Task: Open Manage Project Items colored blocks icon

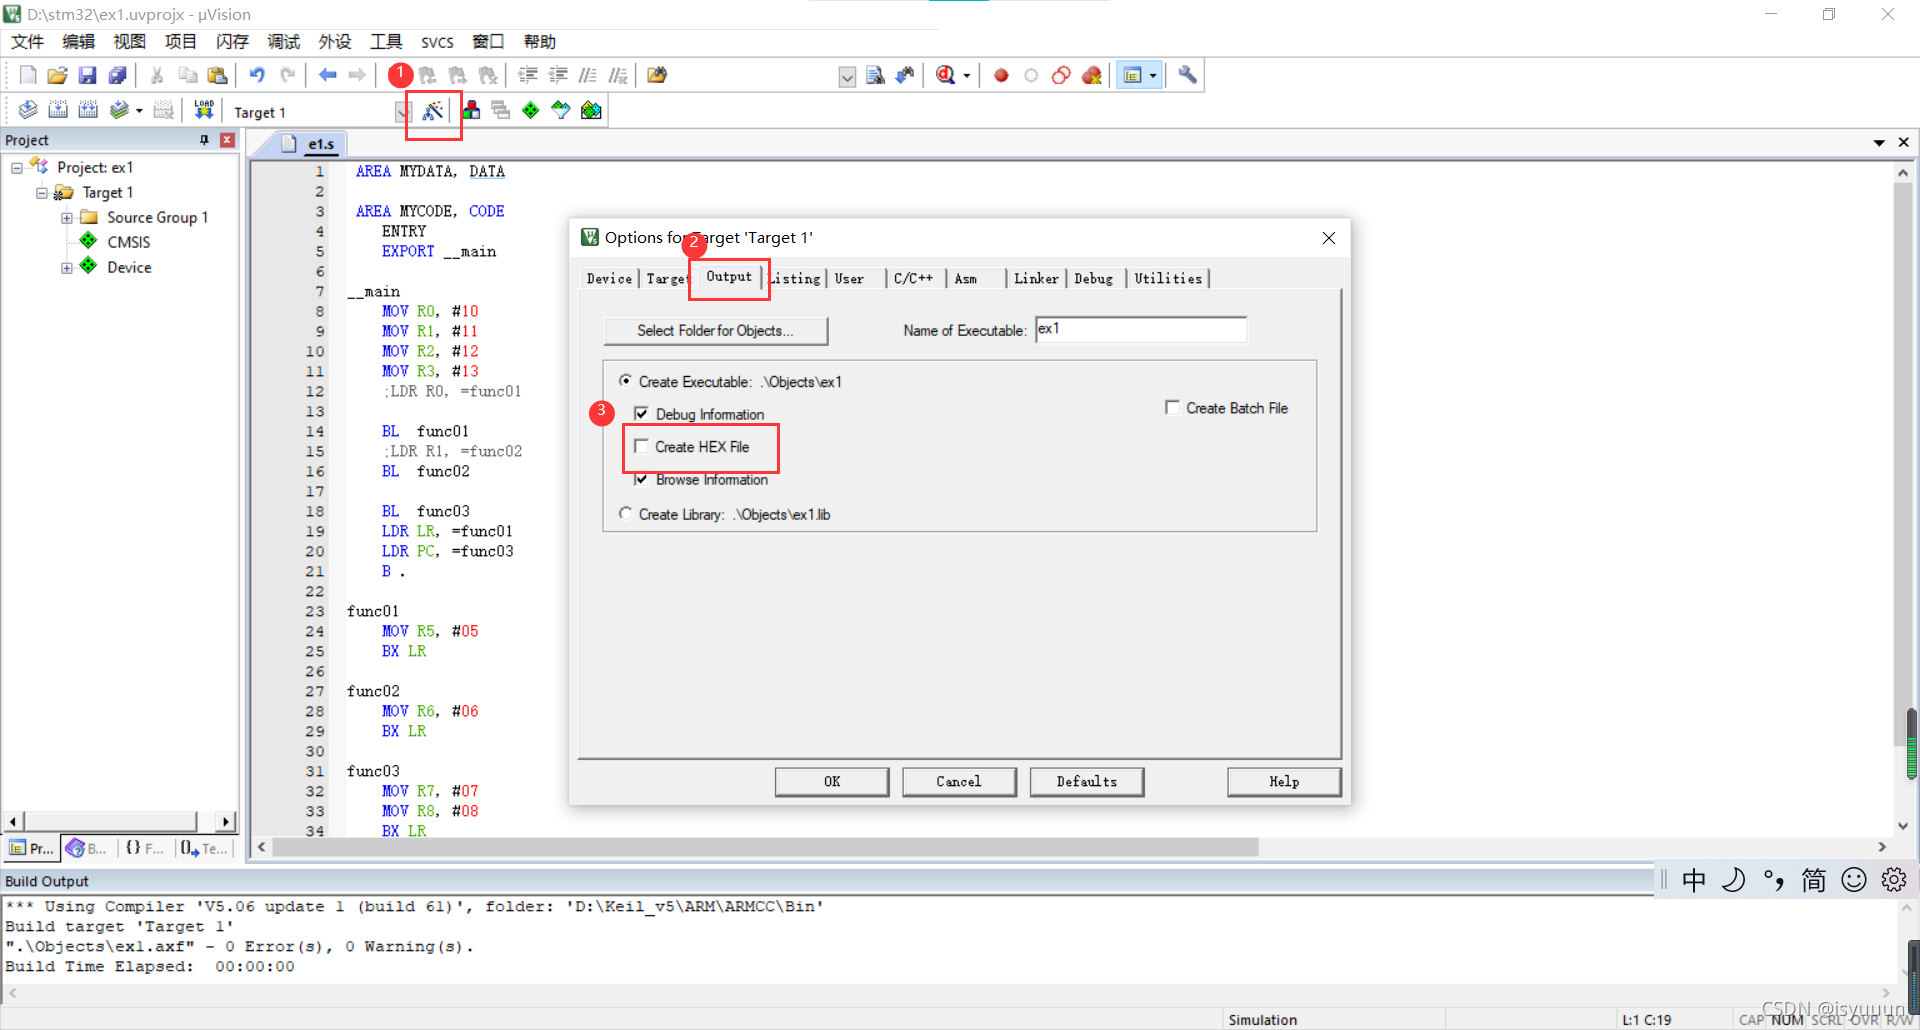Action: [471, 110]
